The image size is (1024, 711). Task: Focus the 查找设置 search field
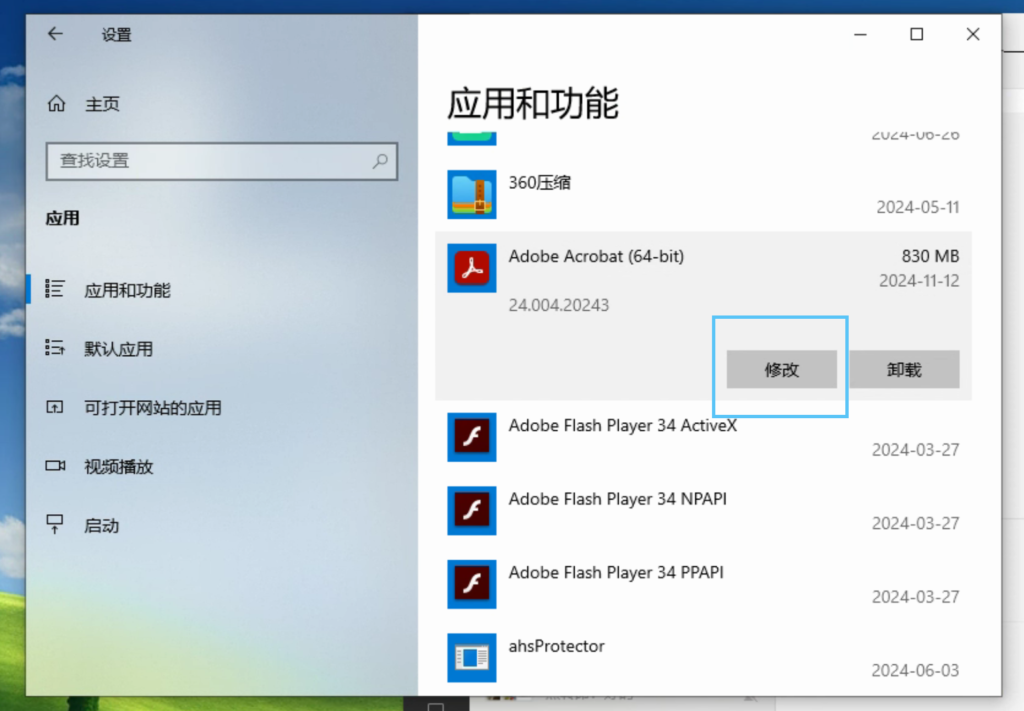coord(222,161)
